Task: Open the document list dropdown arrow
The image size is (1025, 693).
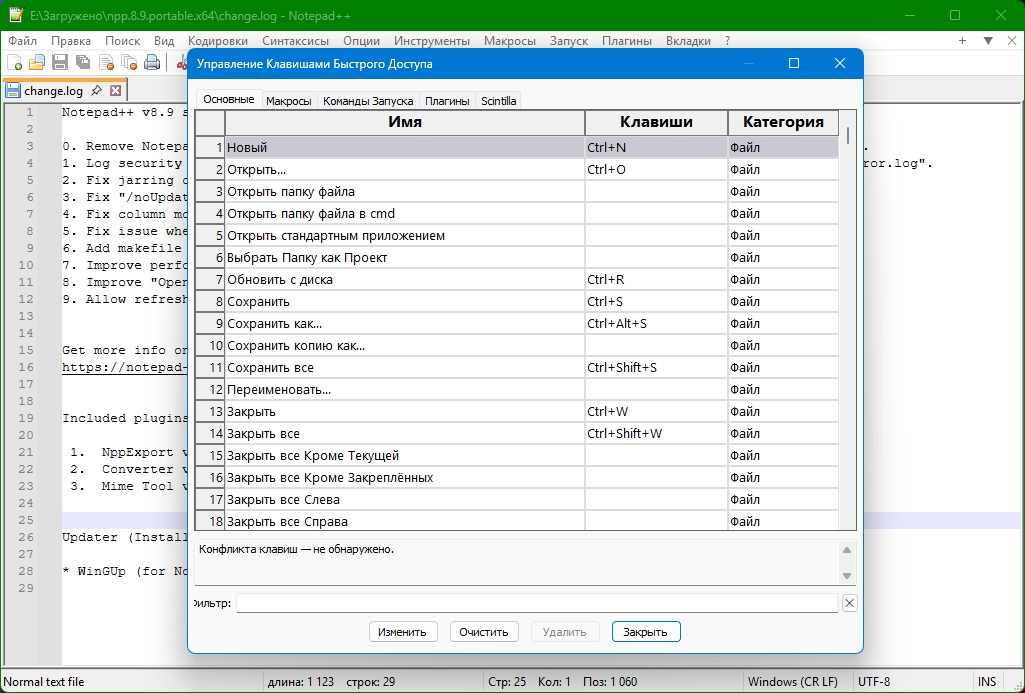Action: [x=987, y=41]
